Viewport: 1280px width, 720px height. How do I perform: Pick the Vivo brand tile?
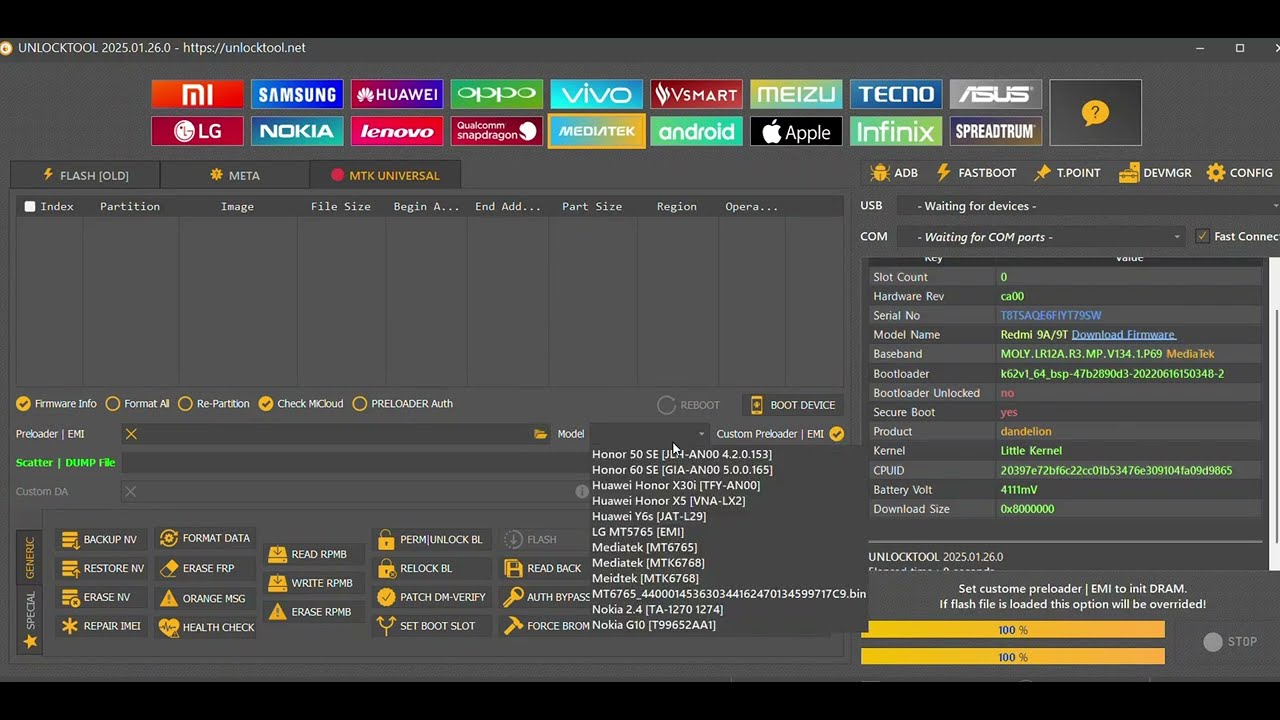click(597, 94)
